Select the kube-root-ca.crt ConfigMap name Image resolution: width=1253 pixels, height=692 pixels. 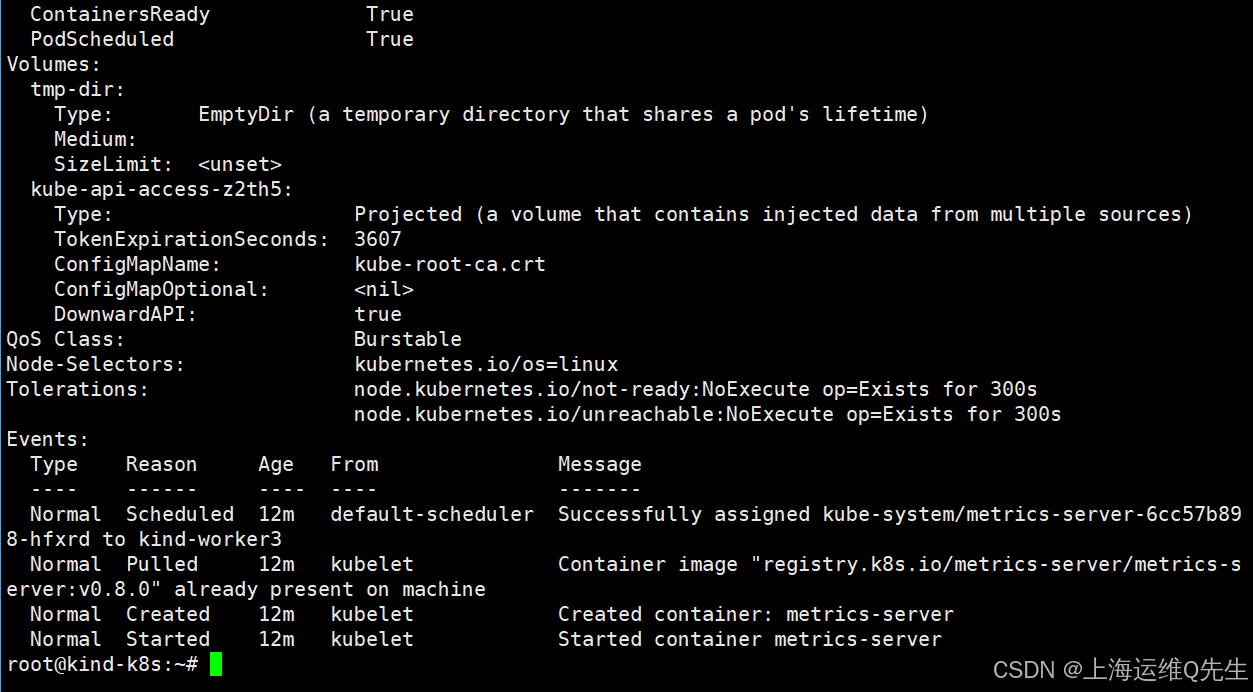coord(450,264)
